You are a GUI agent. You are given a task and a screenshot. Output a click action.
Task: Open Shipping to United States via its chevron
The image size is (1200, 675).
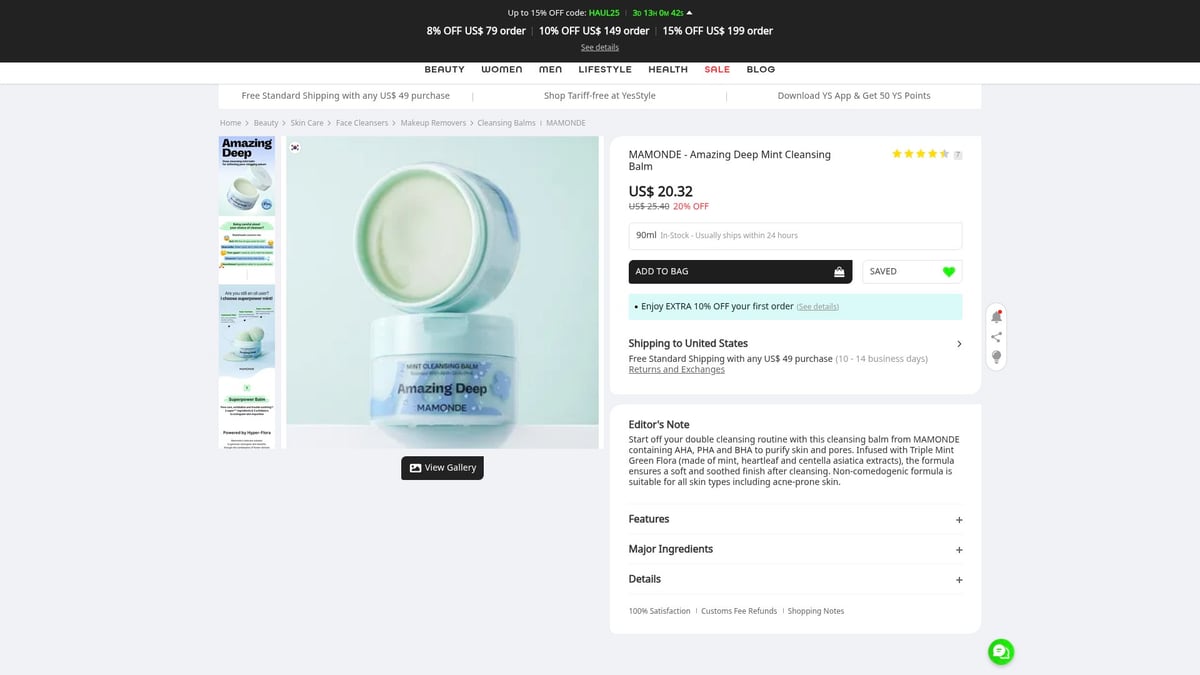pos(958,343)
